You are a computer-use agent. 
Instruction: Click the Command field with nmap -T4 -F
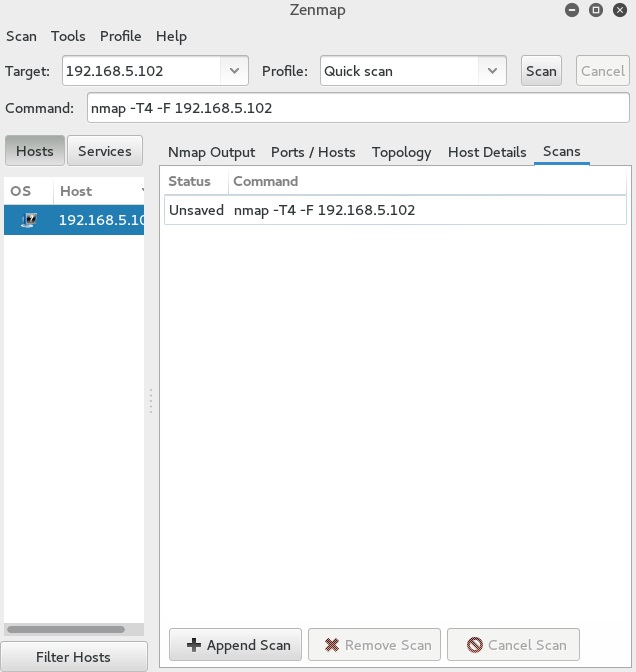click(x=358, y=108)
